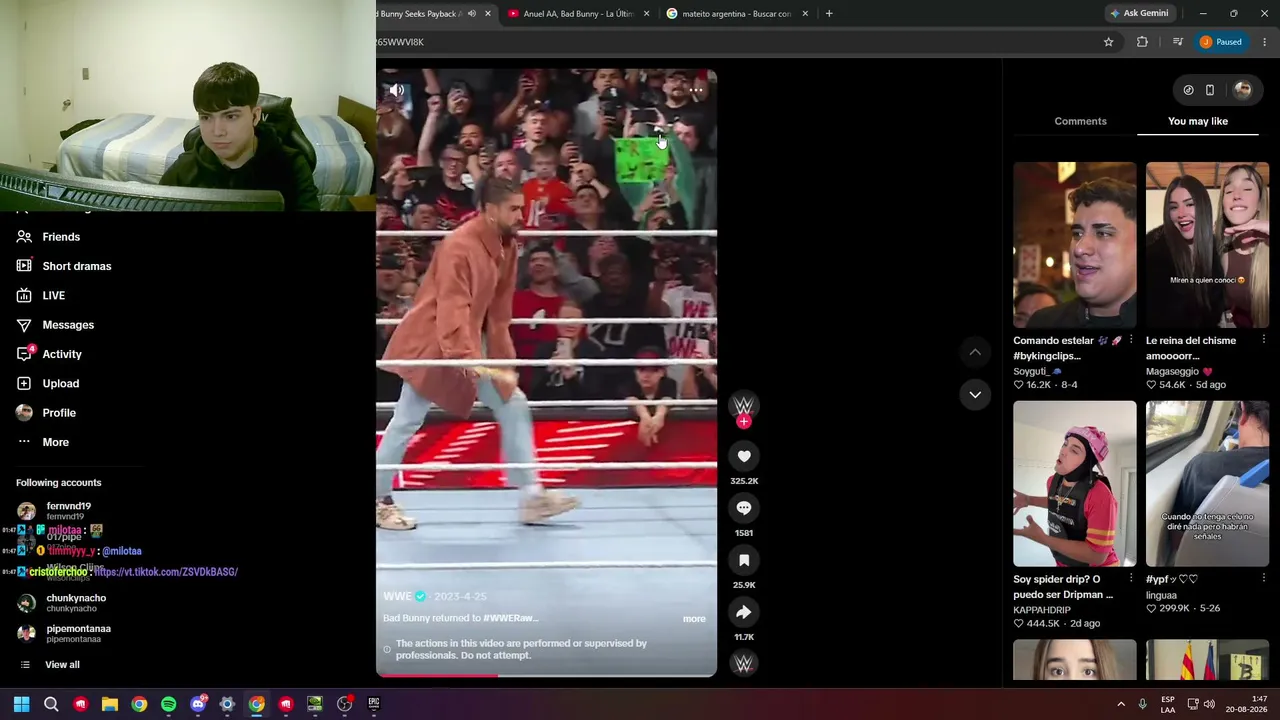Save video with the bookmark icon
Screen dimensions: 1280x720
tap(744, 560)
